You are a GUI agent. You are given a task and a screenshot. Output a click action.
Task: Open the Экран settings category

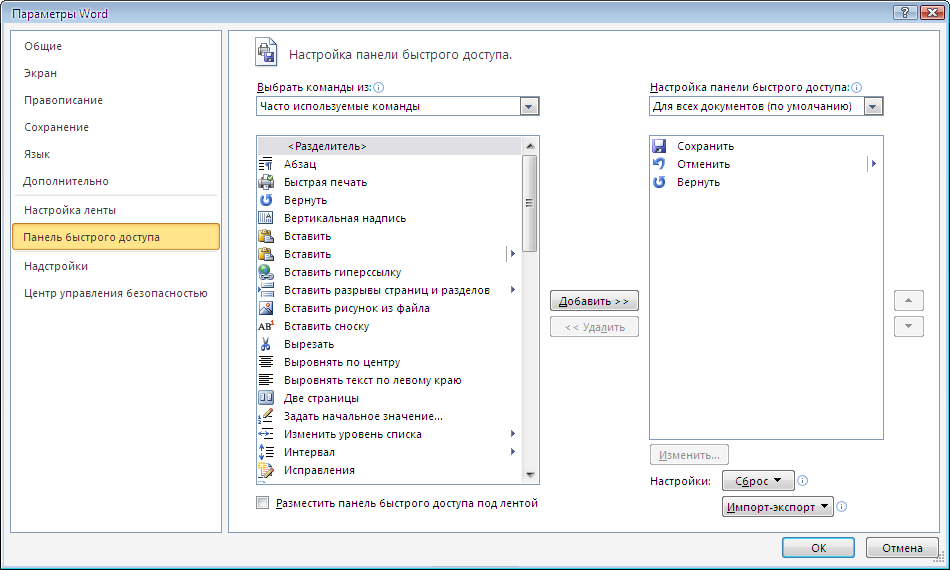pos(40,73)
